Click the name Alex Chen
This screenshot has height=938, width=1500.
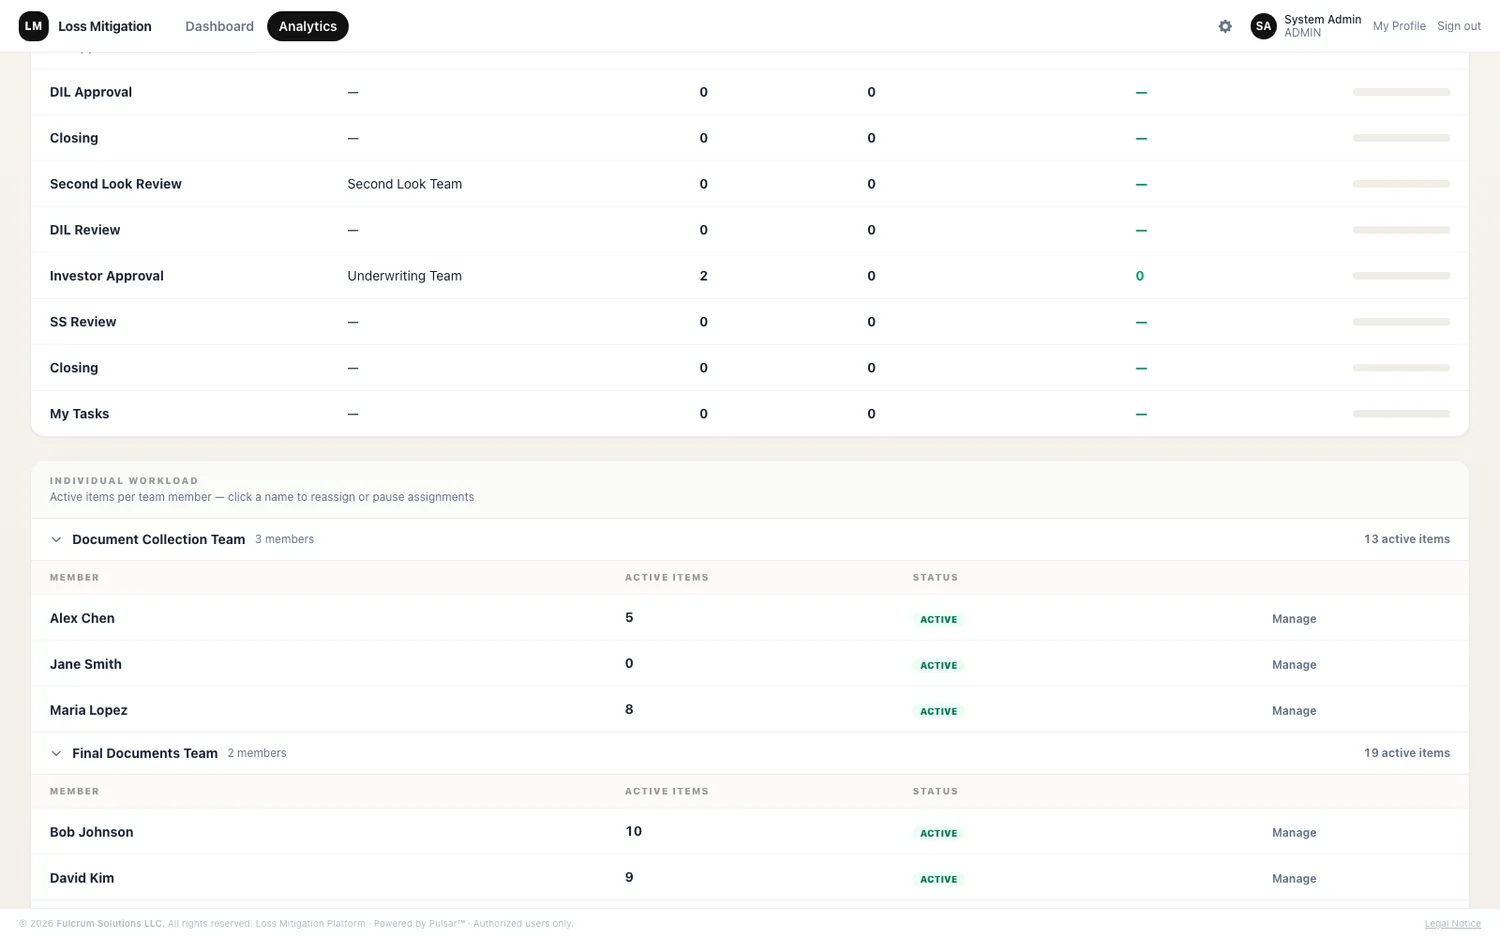[82, 618]
